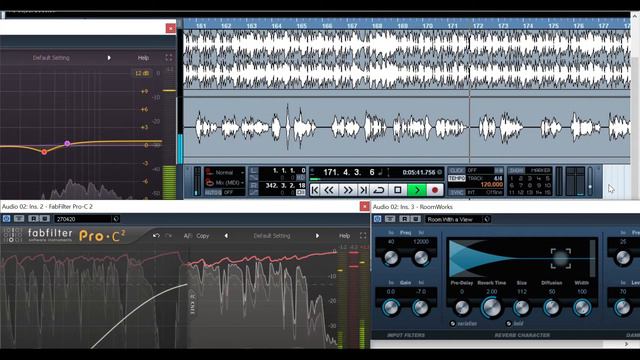Toggle full screen icon in EQ plugin

pyautogui.click(x=169, y=58)
